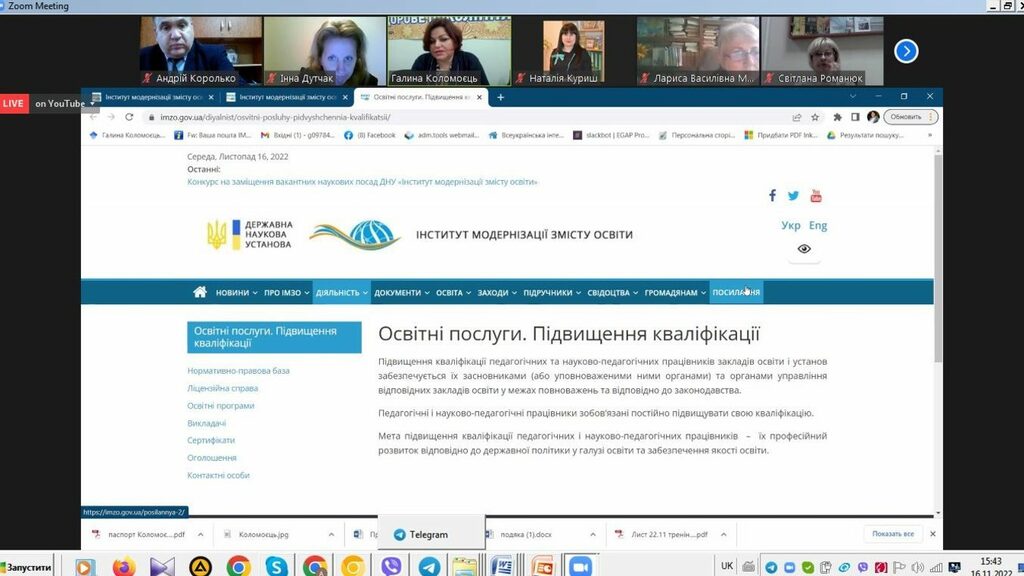1024x576 pixels.
Task: Expand the ДОКУМЕНТИ dropdown menu
Action: pos(401,293)
